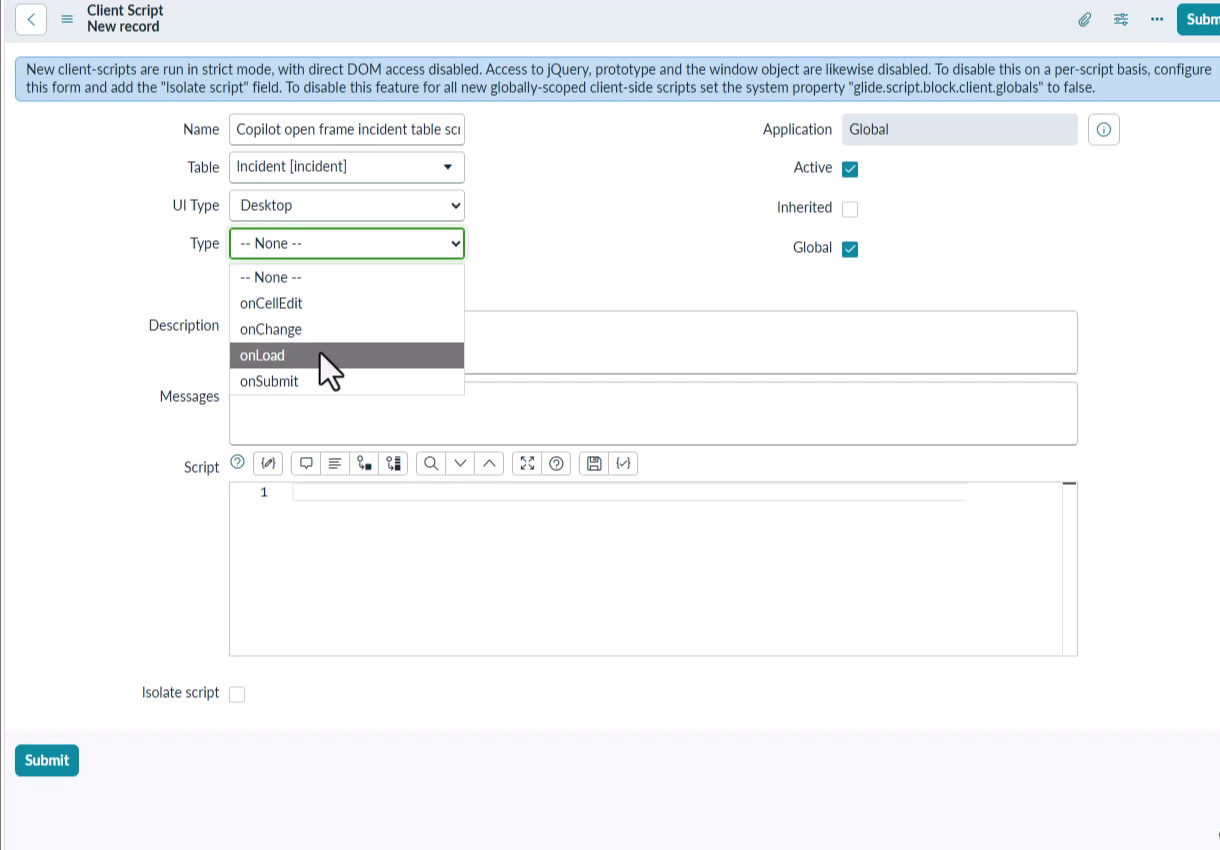Click the read-only Application field Global
The height and width of the screenshot is (850, 1220).
point(960,129)
